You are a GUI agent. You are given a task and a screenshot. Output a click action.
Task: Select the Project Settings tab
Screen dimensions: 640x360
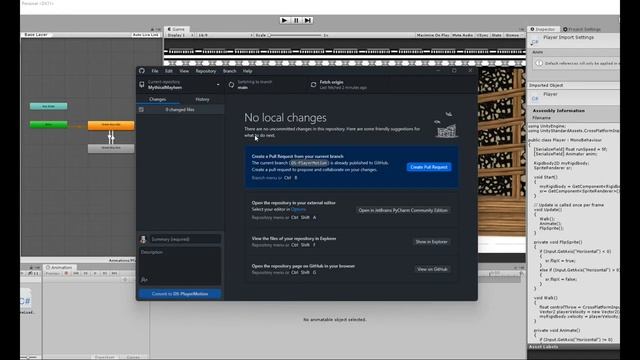pyautogui.click(x=581, y=29)
